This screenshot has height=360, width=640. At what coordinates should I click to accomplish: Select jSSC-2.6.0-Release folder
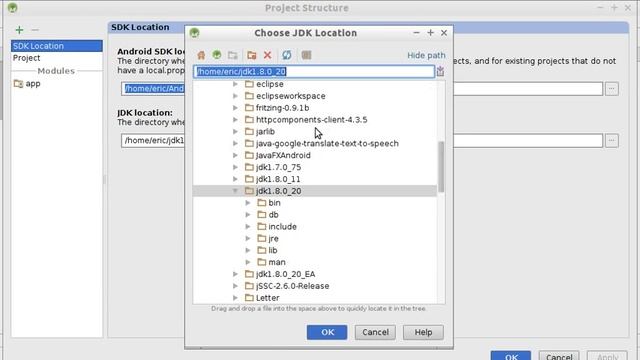tap(292, 286)
